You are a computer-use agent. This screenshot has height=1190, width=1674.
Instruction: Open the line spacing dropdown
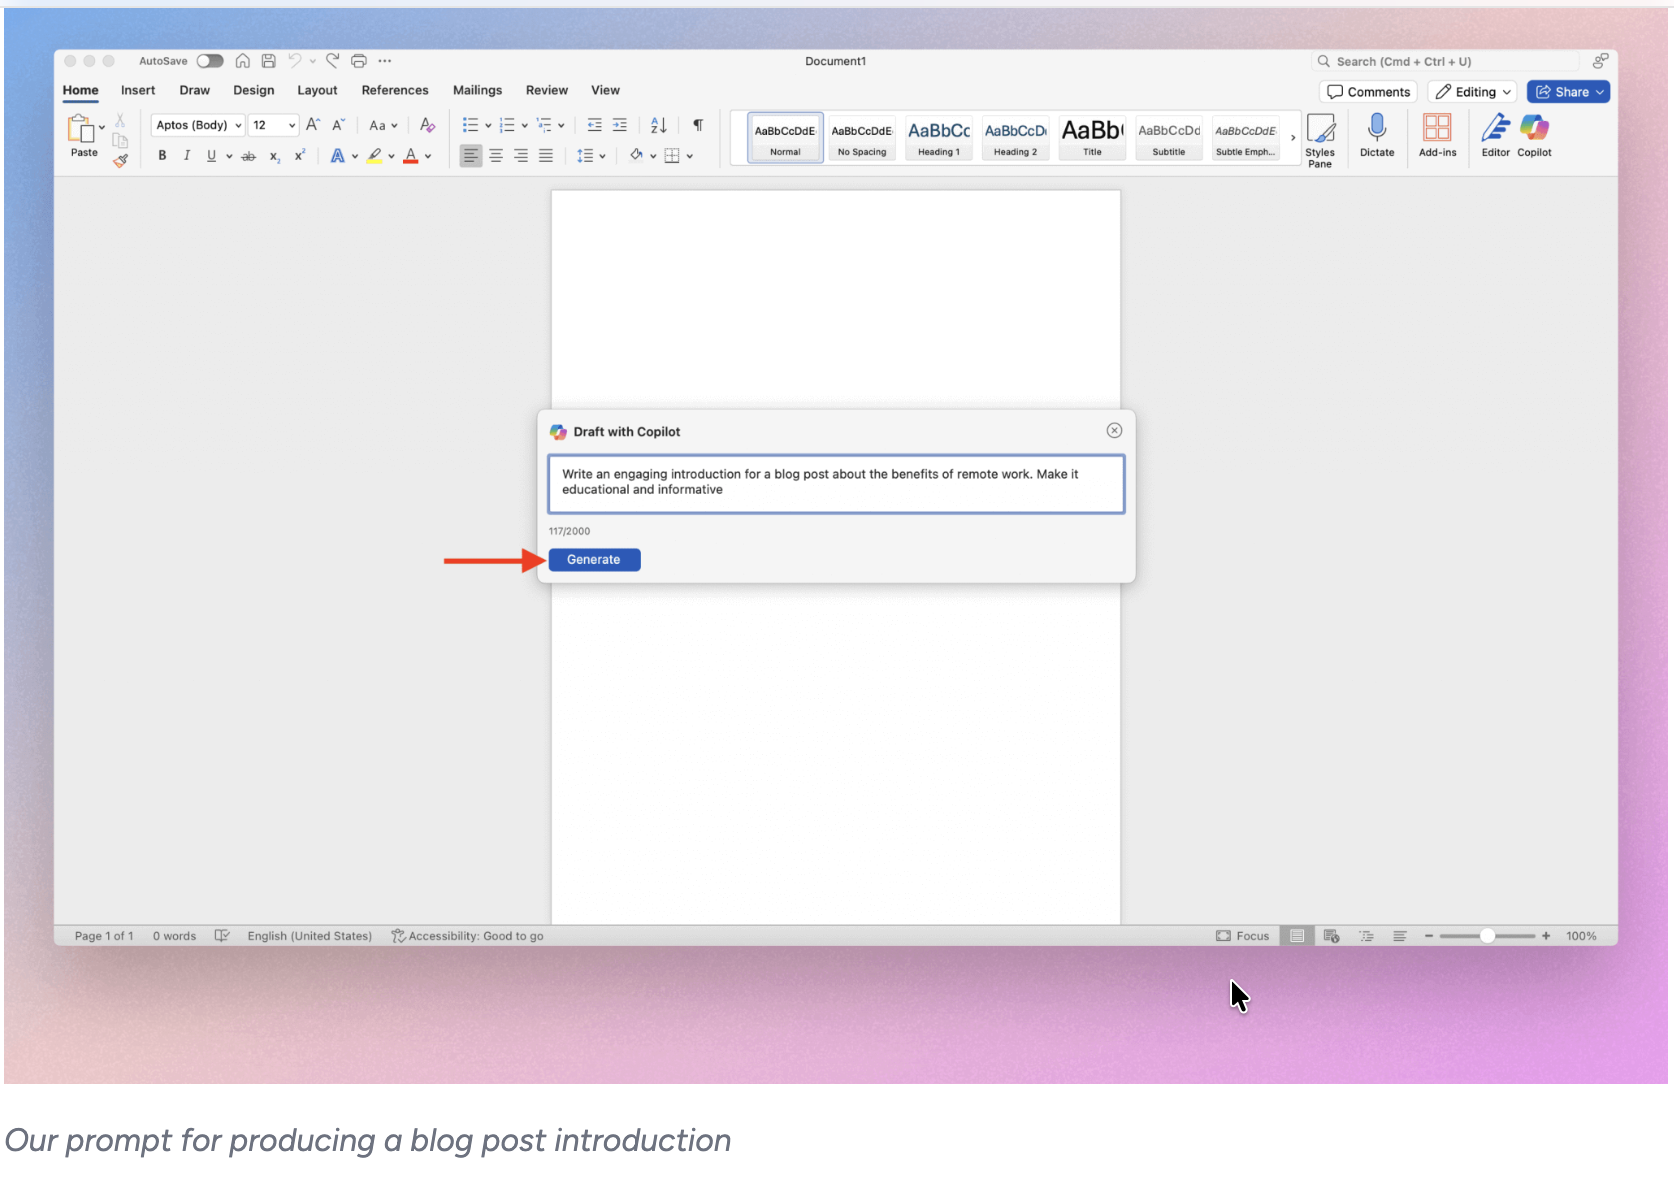591,156
